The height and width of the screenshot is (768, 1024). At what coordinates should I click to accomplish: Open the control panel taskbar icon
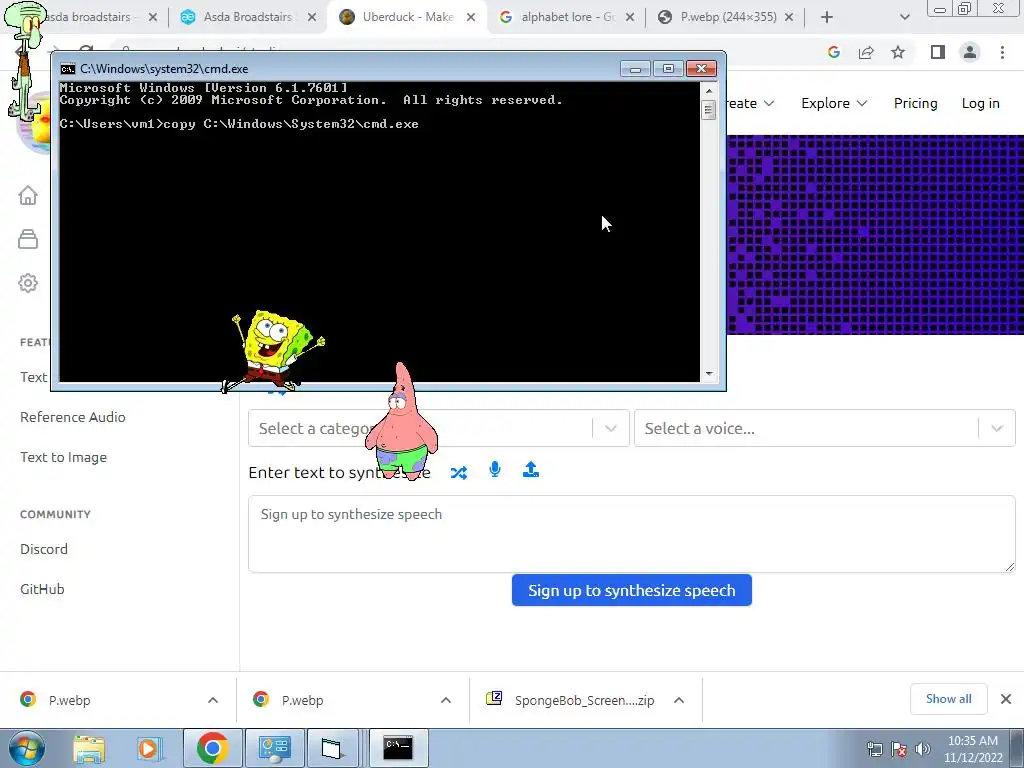pos(274,748)
